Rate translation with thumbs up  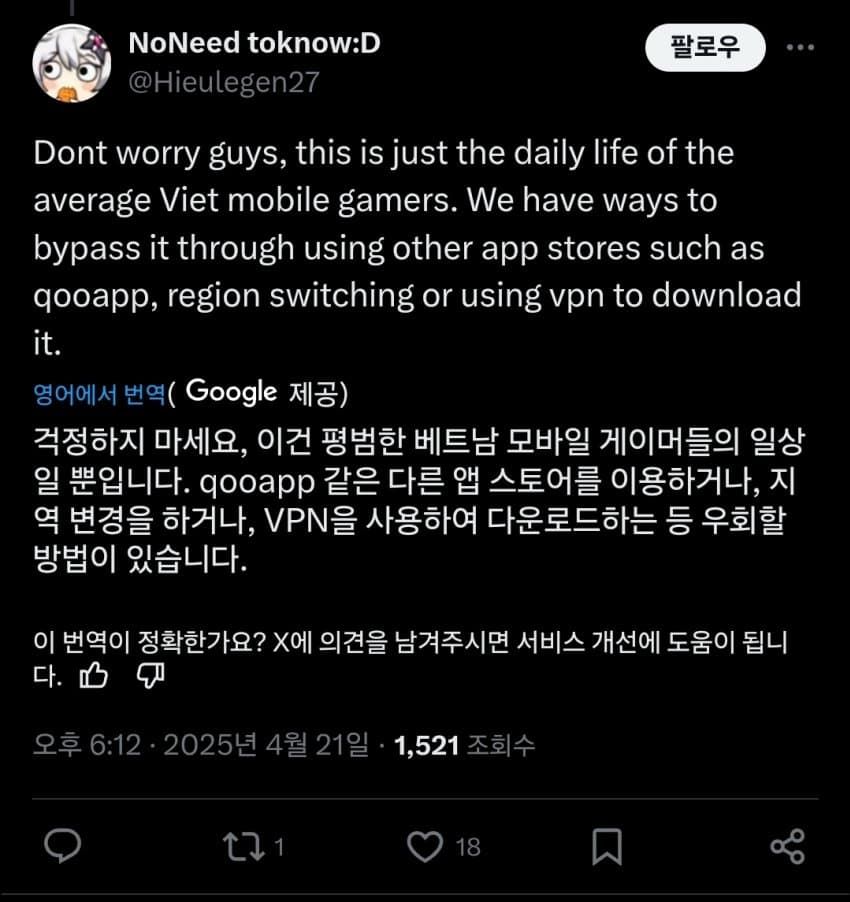(x=94, y=675)
